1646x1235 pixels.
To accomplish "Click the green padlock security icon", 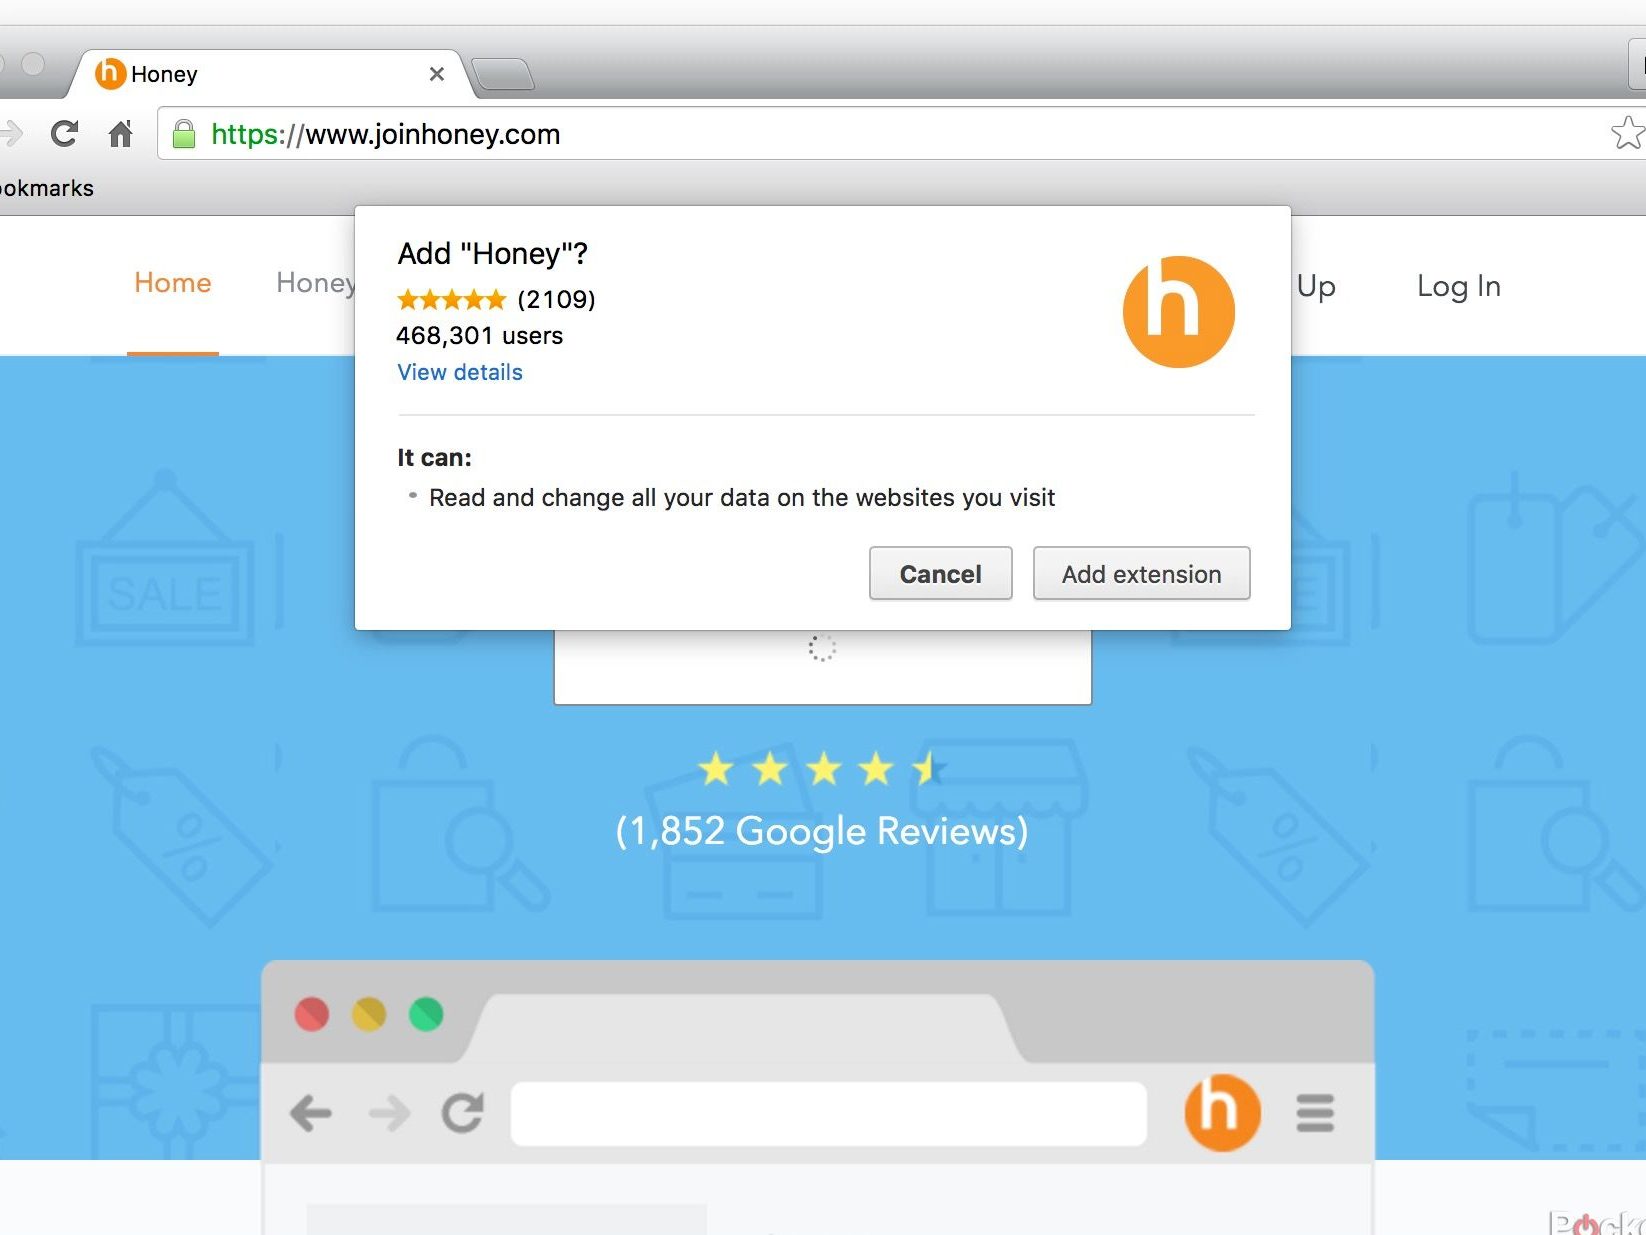I will coord(184,134).
